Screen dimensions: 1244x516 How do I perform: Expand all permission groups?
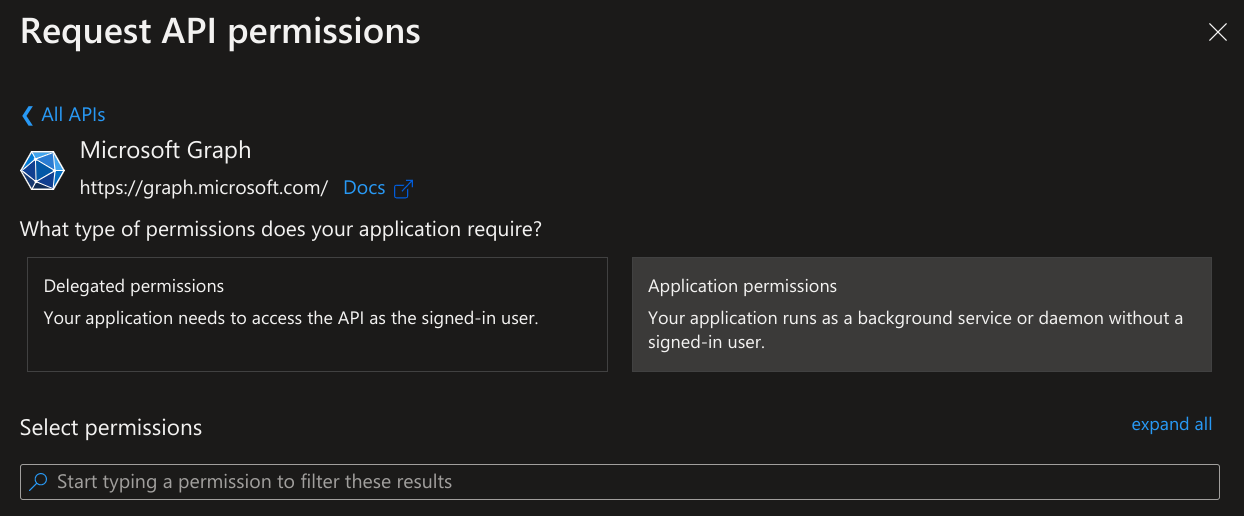(x=1171, y=424)
